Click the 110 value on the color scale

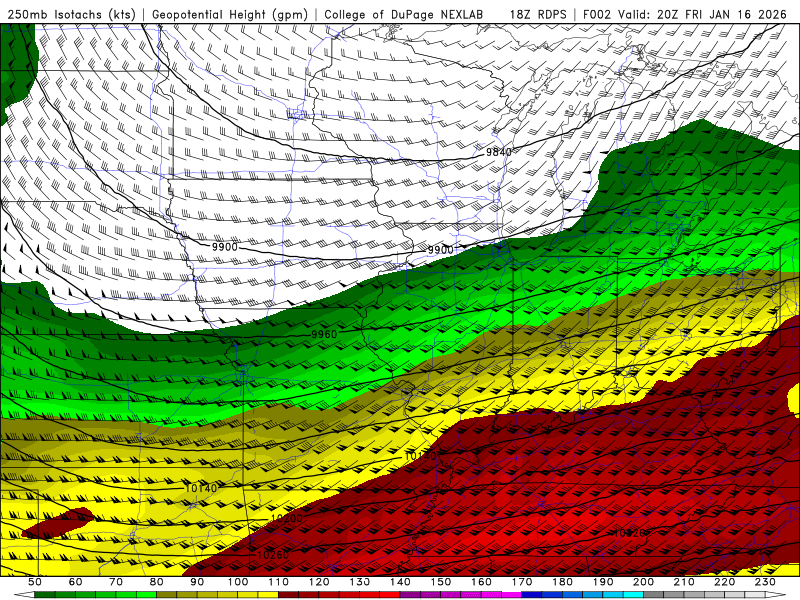pos(279,582)
